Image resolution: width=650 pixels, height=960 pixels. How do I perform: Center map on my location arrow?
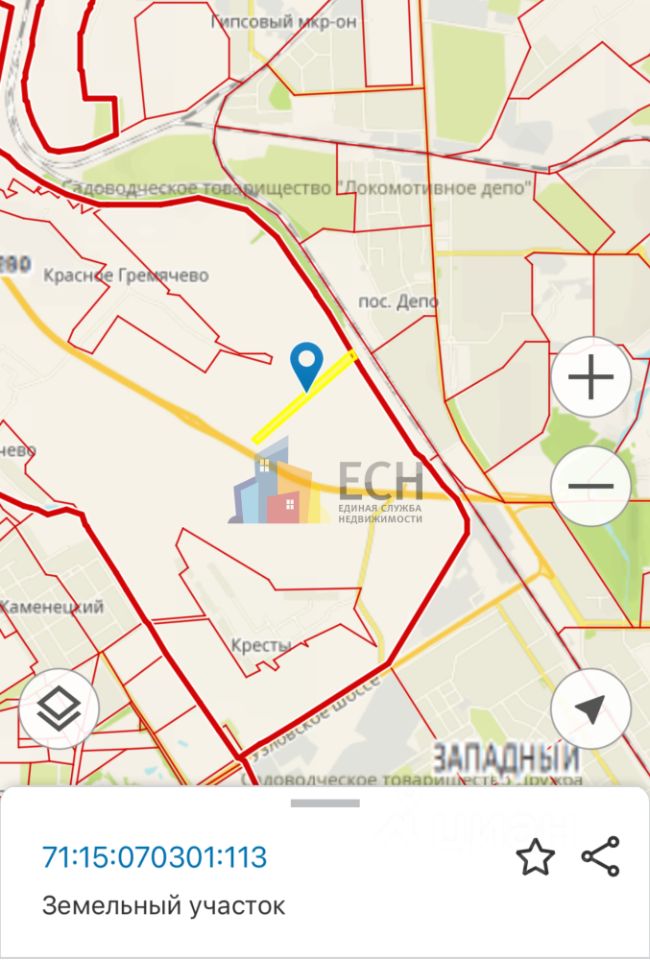591,709
